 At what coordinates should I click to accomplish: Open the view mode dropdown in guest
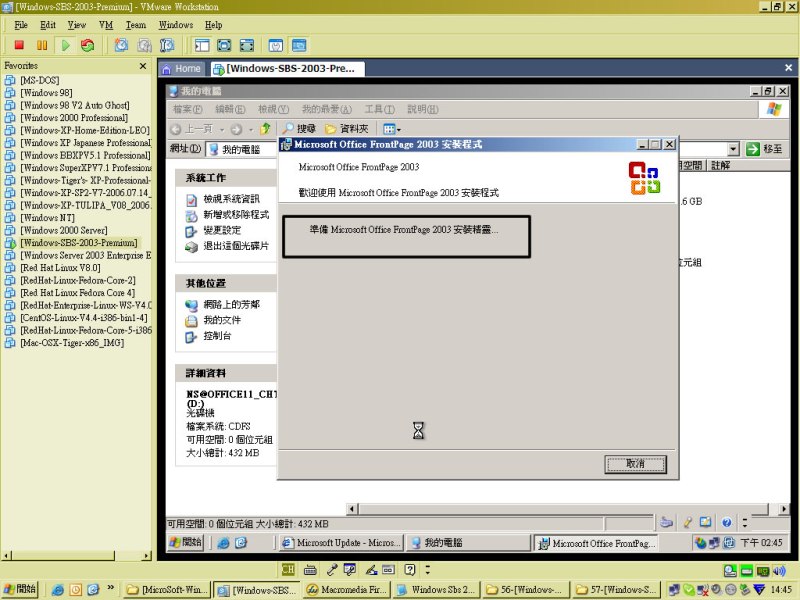coord(392,129)
